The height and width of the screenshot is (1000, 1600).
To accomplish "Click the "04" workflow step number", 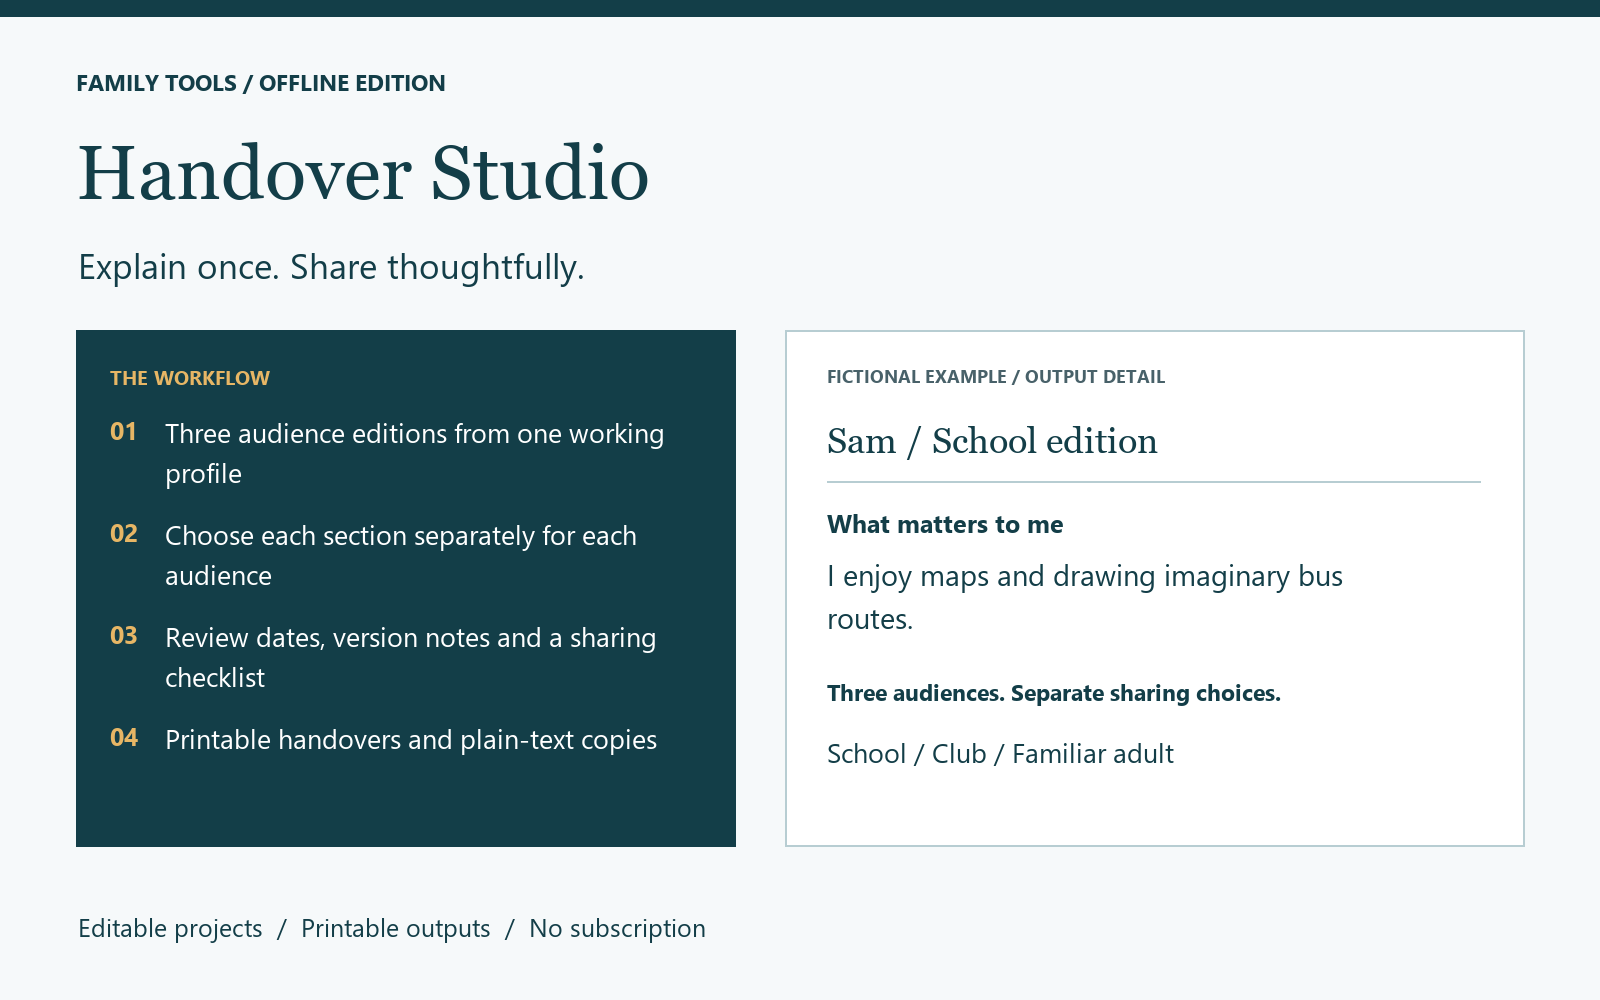I will click(124, 738).
